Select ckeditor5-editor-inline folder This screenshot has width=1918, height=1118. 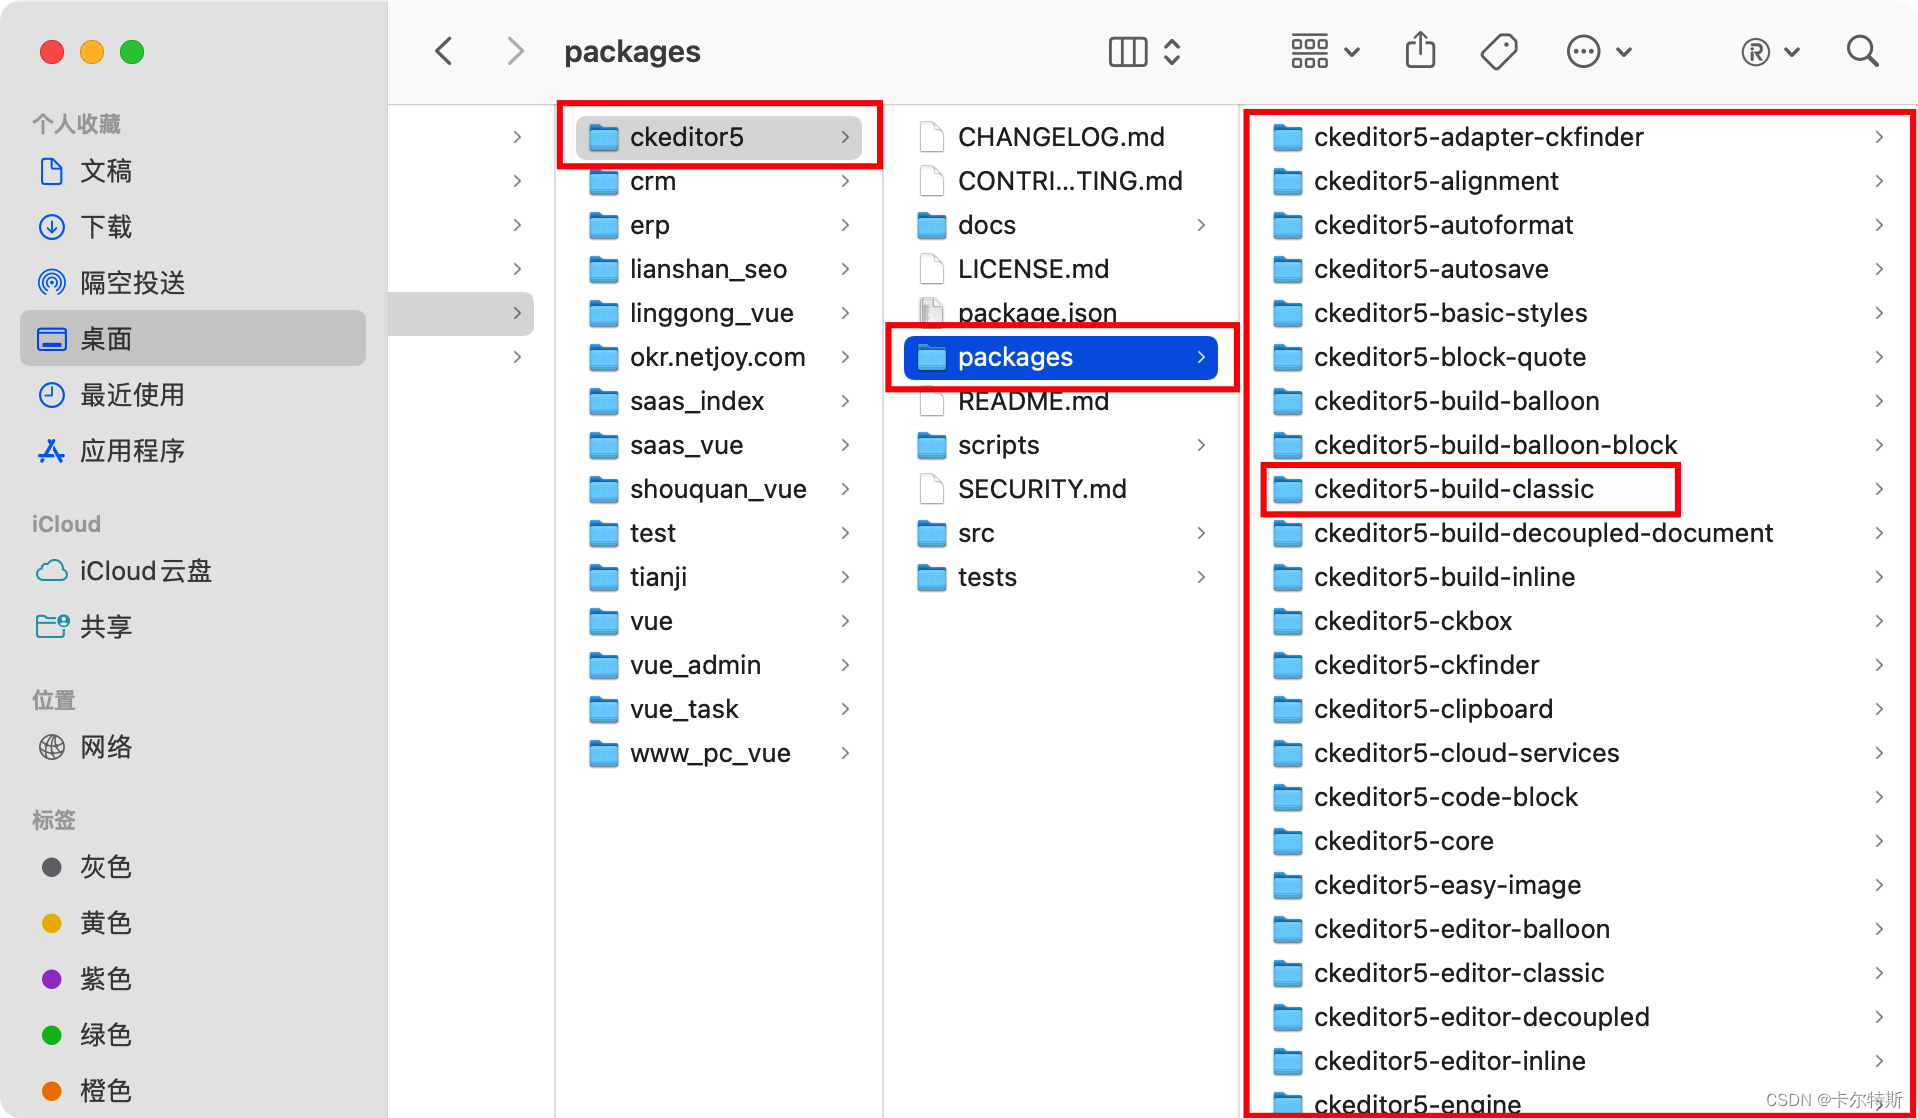point(1580,1061)
